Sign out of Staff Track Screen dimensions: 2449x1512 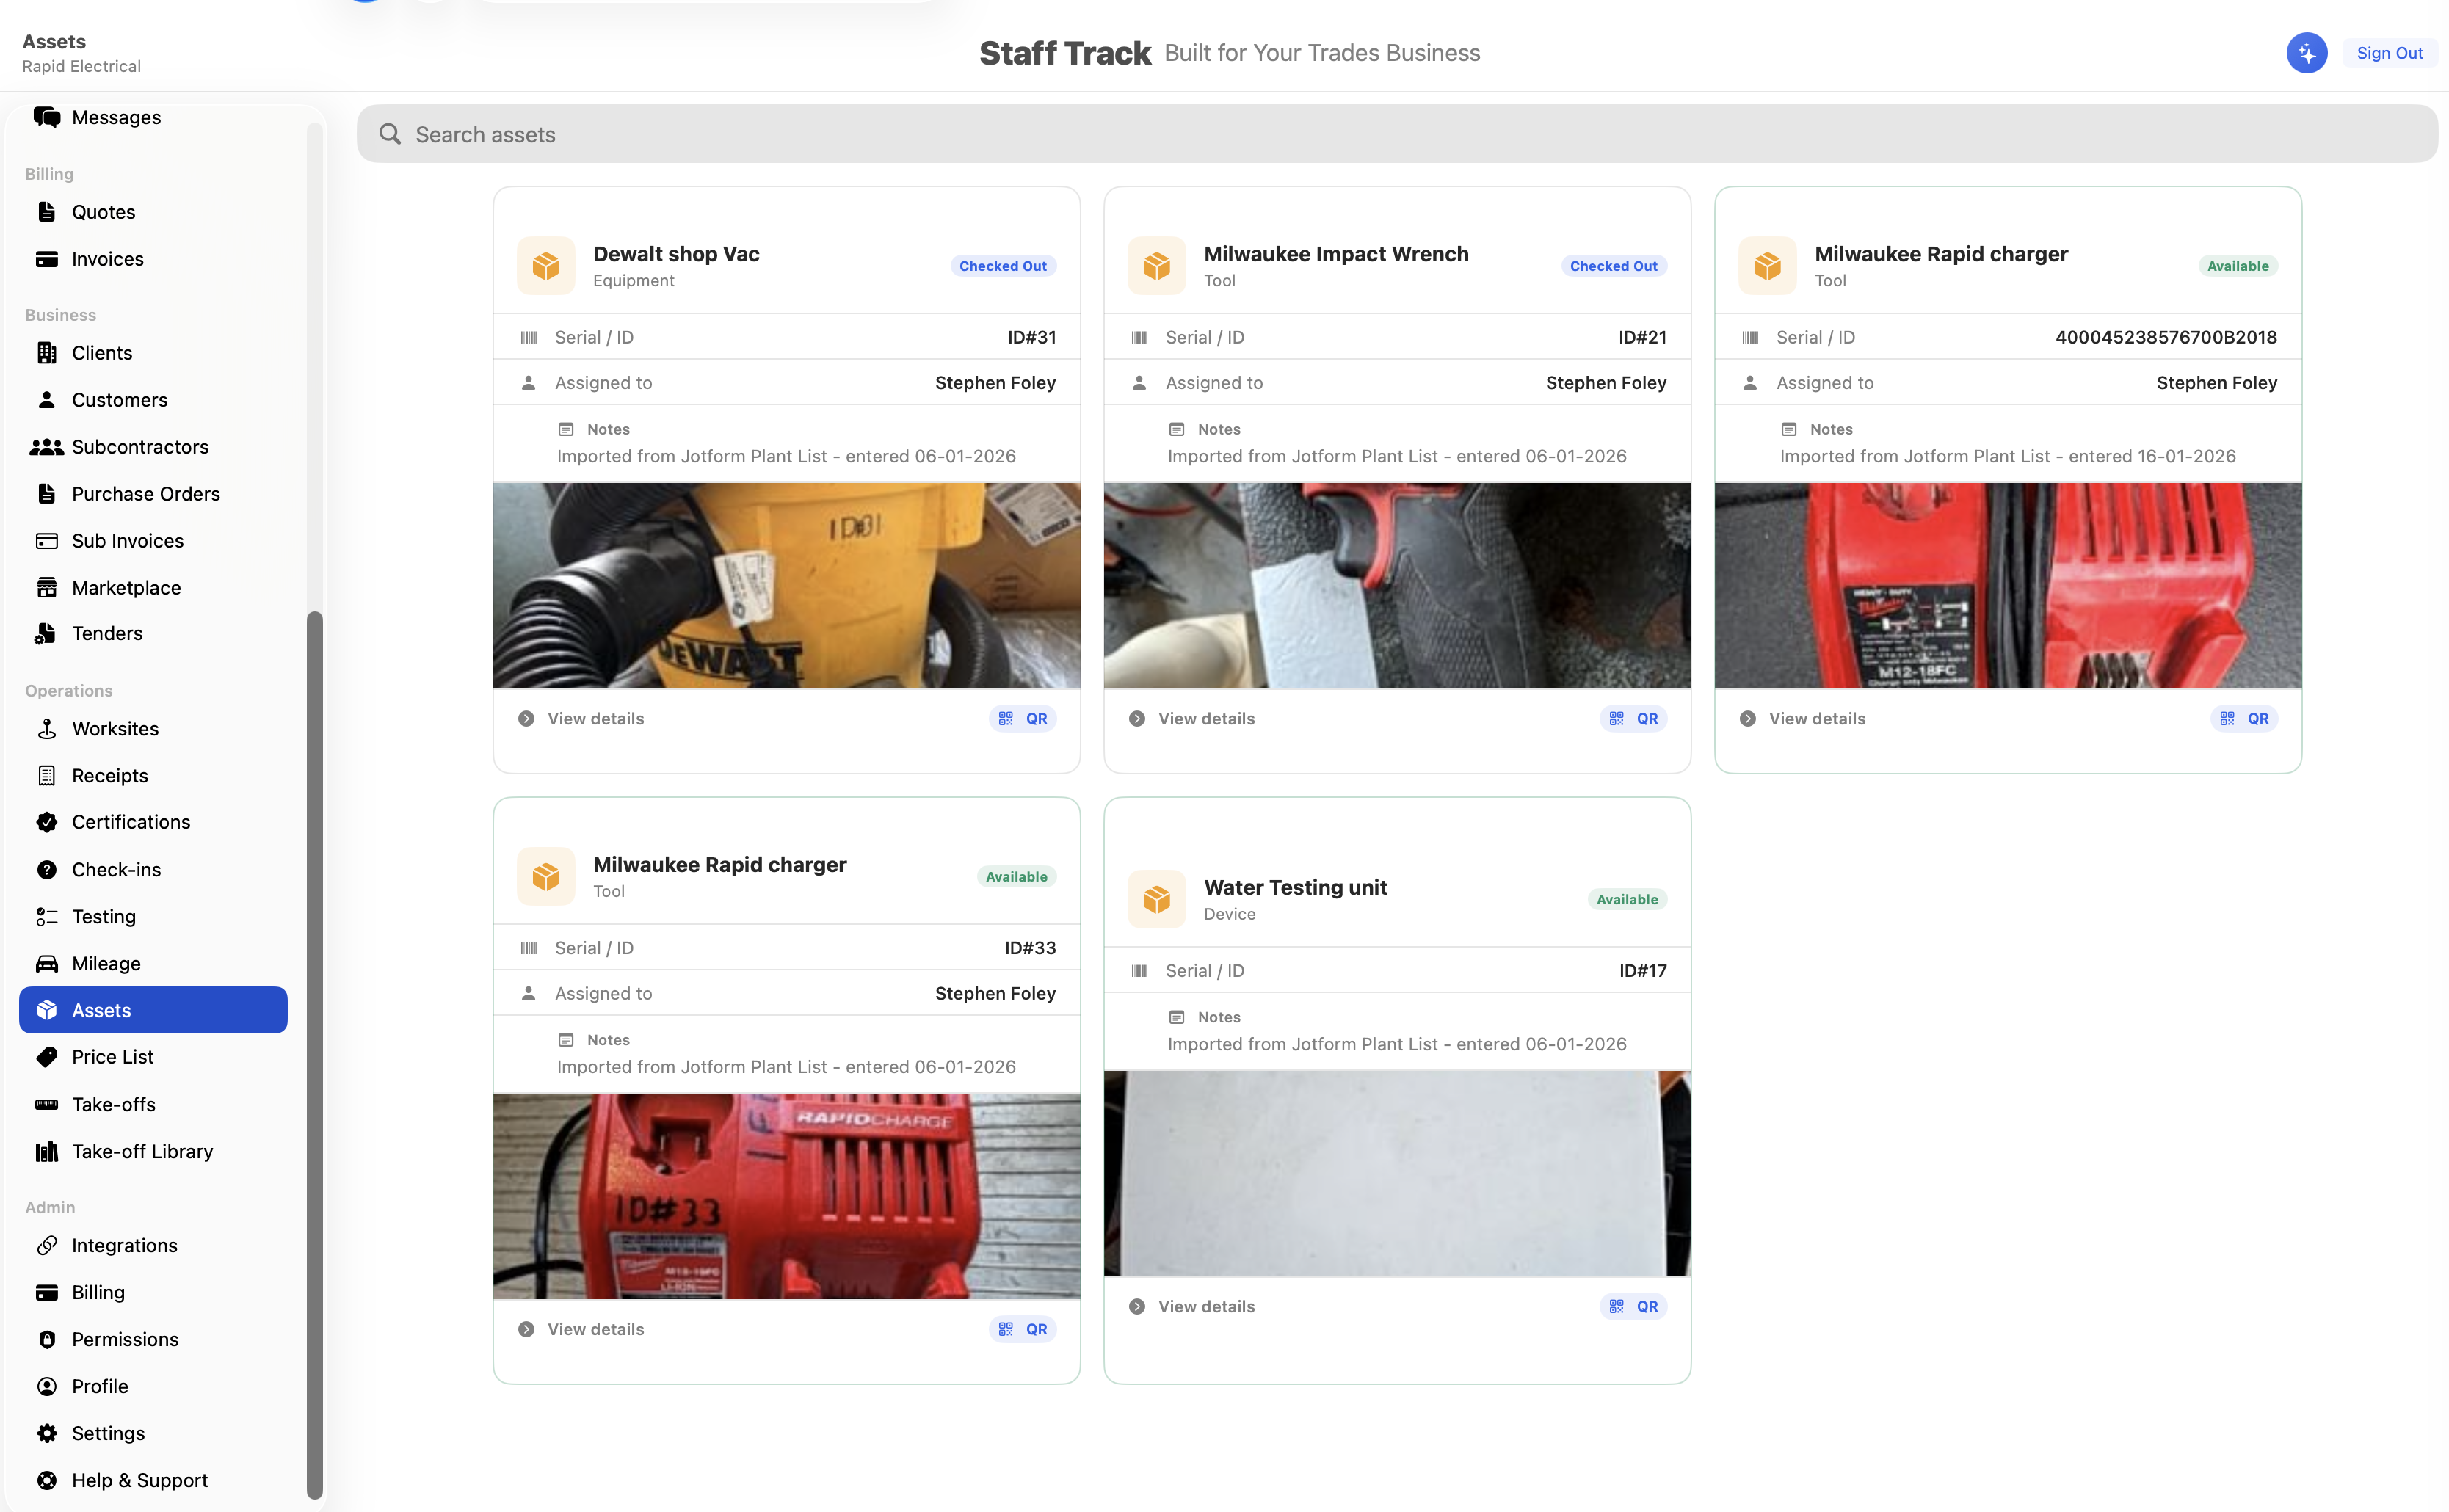(x=2389, y=53)
